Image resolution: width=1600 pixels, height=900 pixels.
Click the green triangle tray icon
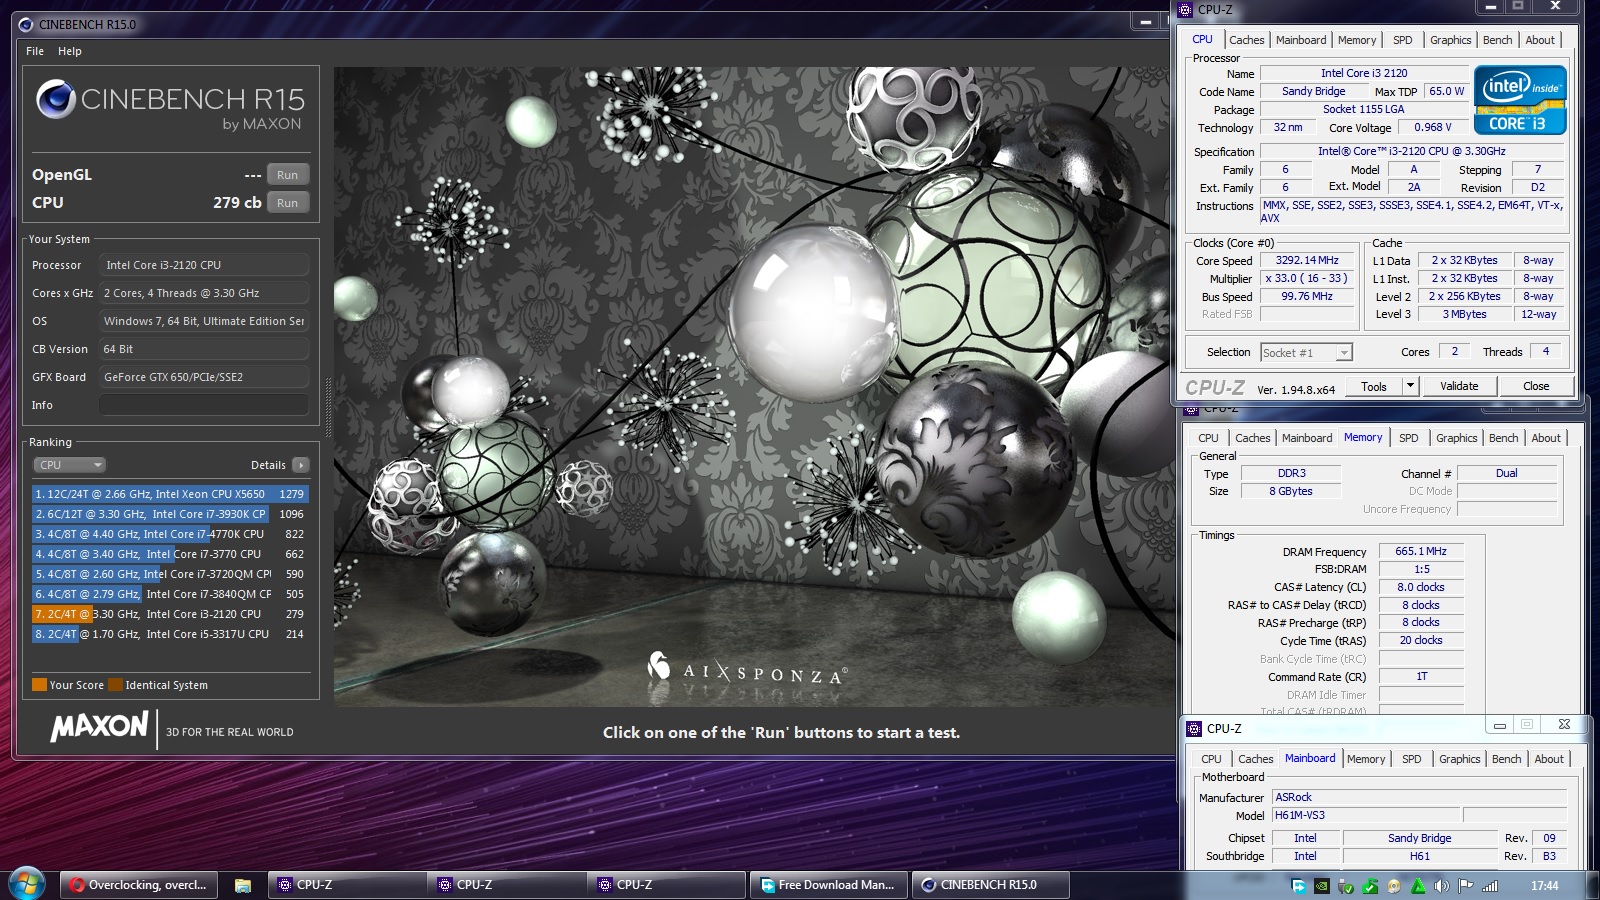[x=1418, y=886]
